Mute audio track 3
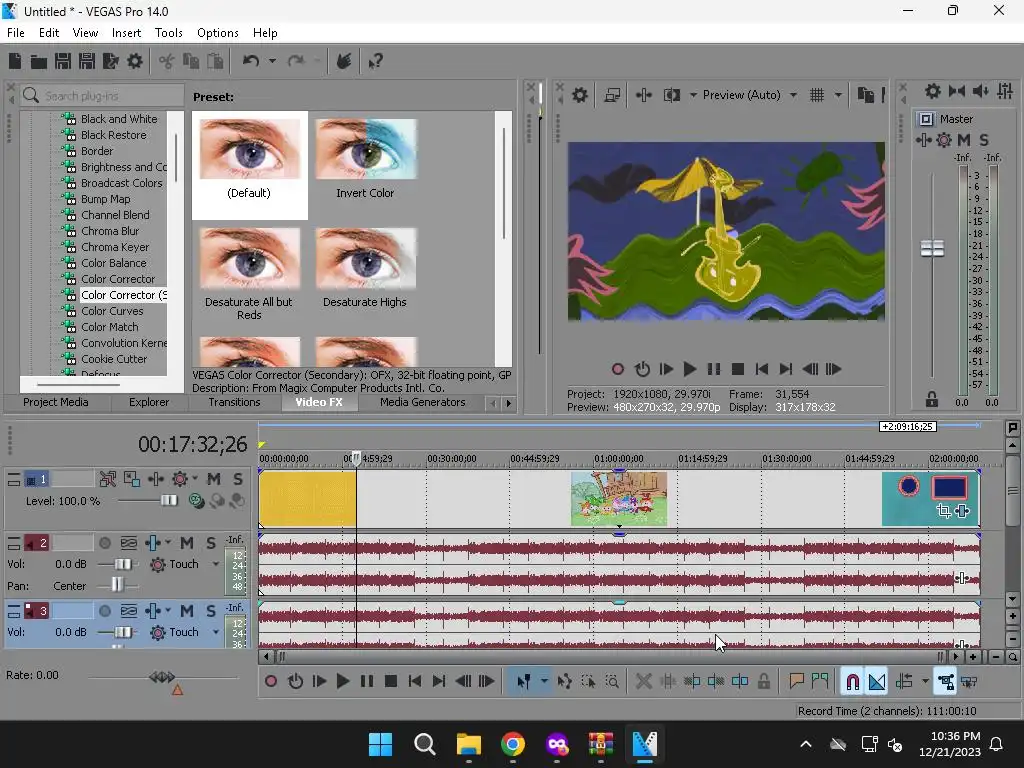 pyautogui.click(x=187, y=611)
